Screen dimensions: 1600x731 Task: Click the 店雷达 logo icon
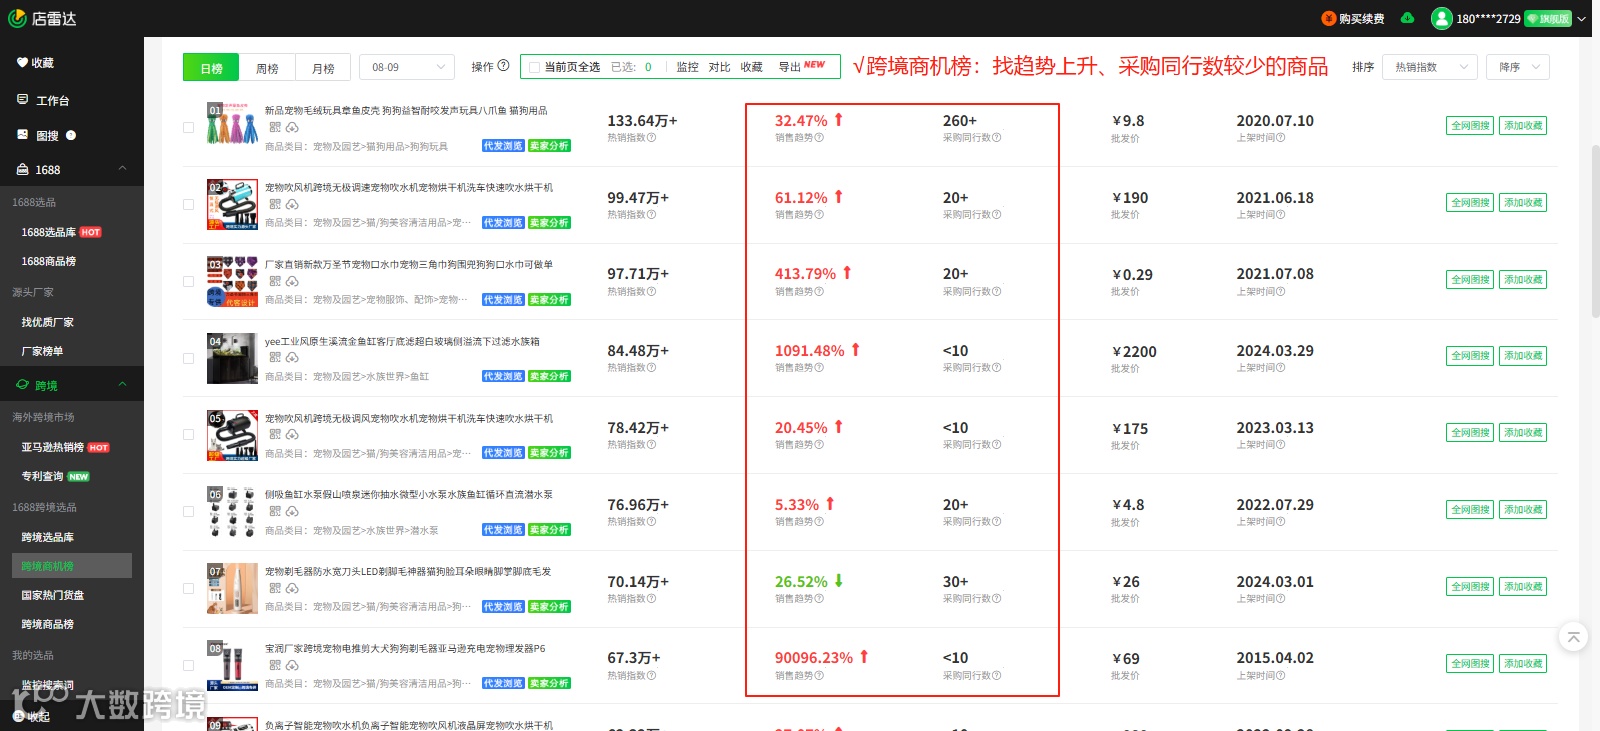(x=17, y=18)
